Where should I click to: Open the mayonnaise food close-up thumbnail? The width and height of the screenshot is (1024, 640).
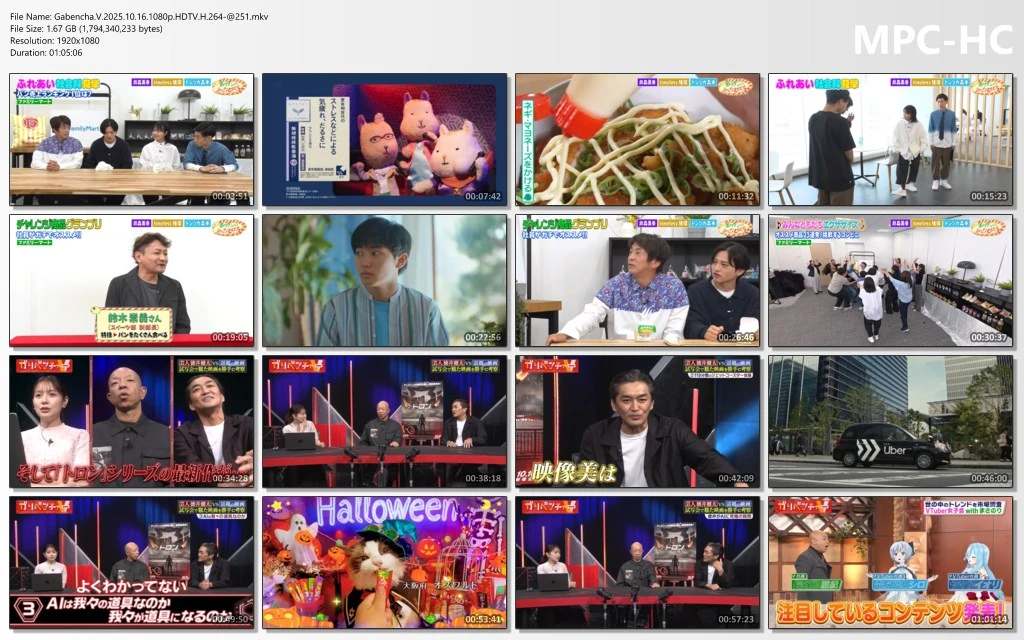point(637,139)
